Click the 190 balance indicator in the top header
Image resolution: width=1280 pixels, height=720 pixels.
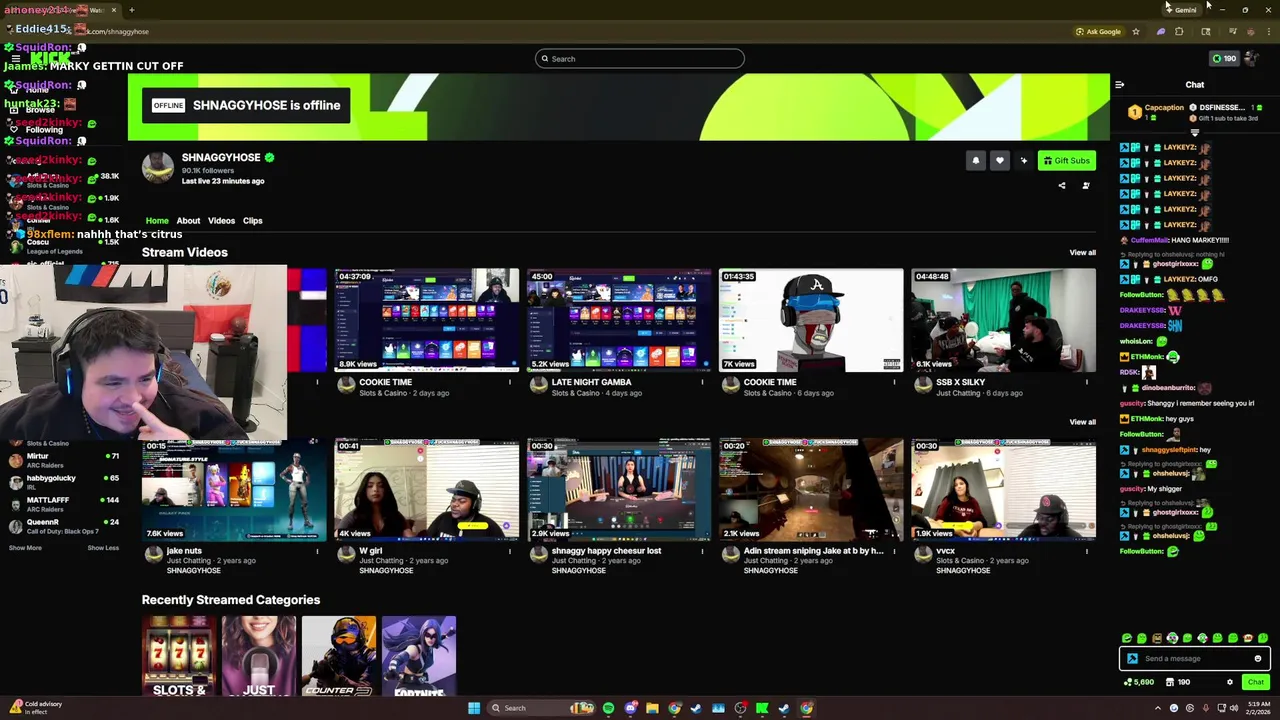tap(1224, 58)
